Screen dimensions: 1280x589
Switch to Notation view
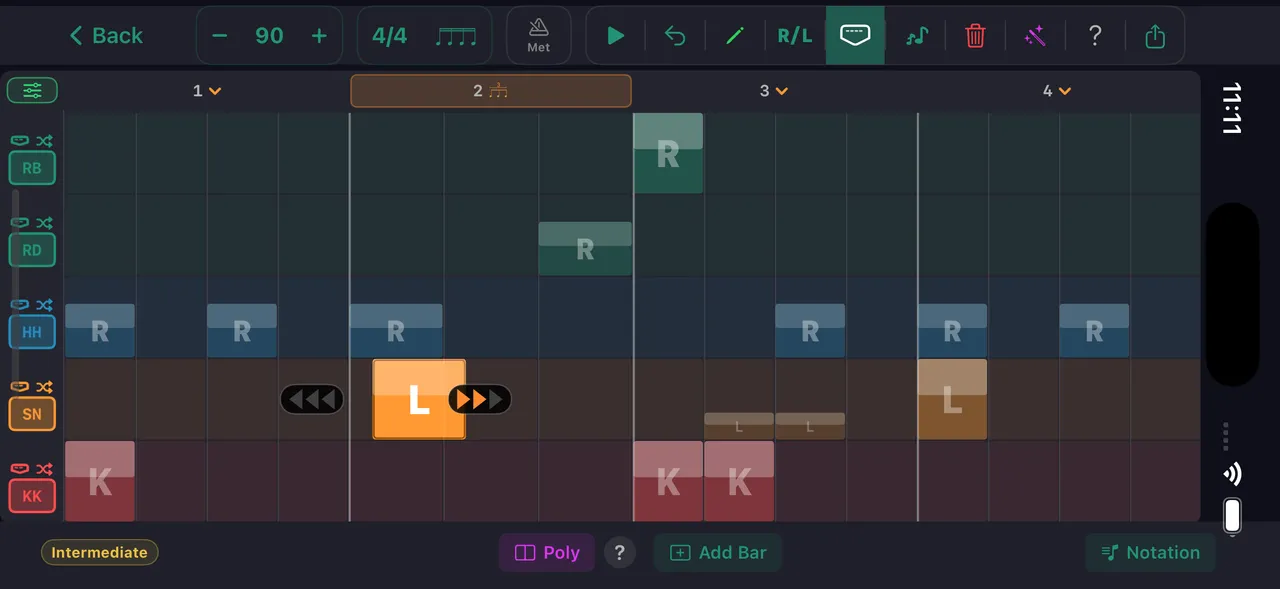(x=1150, y=553)
